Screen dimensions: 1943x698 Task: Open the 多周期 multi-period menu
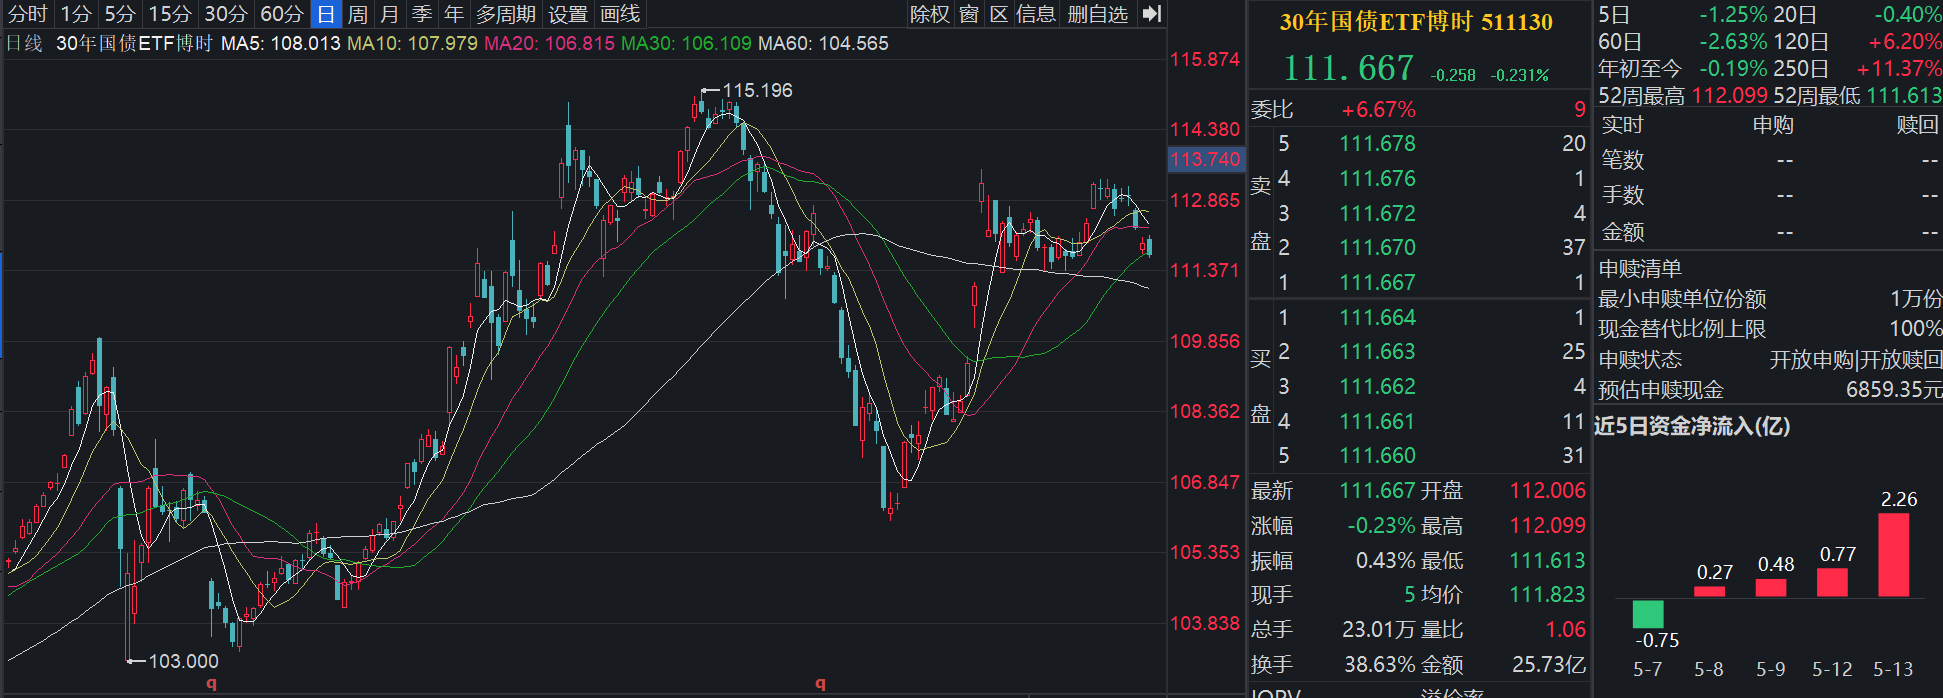506,14
